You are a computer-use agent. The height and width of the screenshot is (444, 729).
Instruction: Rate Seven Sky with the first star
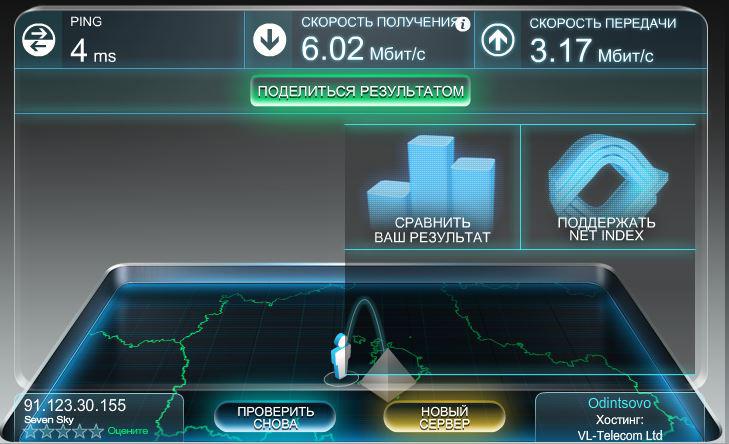coord(30,431)
